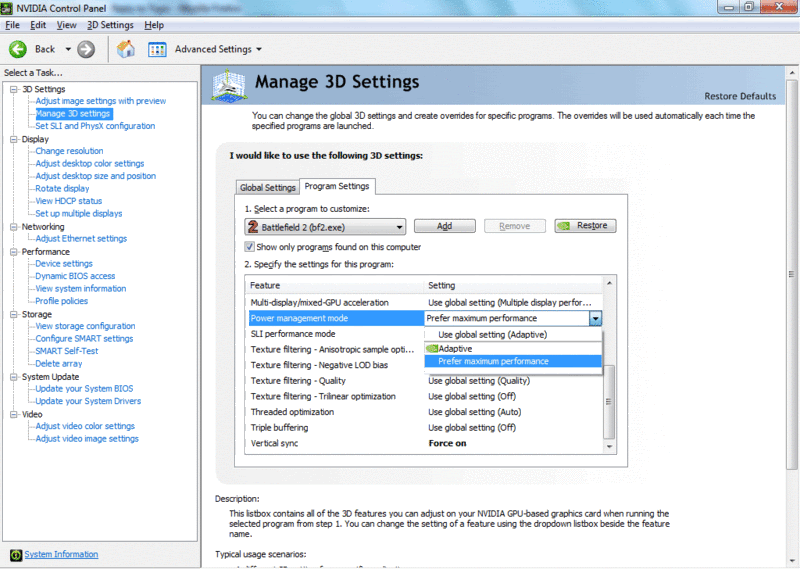Viewport: 800px width, 569px height.
Task: Open View system information task
Action: (81, 289)
